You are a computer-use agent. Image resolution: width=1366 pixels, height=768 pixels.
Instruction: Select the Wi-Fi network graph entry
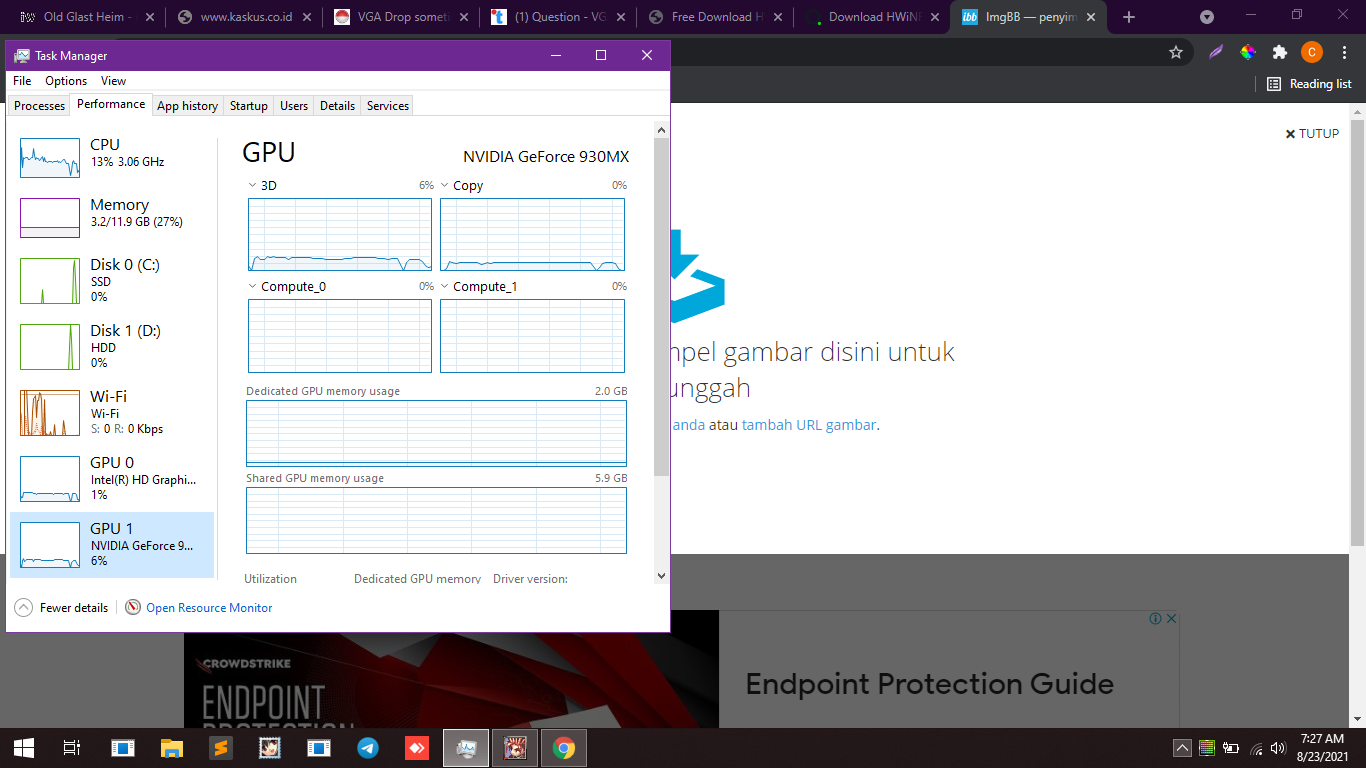click(x=112, y=413)
